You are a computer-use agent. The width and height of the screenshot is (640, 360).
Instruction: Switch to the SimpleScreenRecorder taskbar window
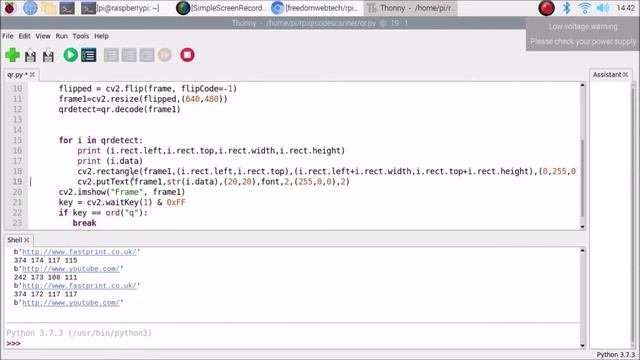pos(222,8)
